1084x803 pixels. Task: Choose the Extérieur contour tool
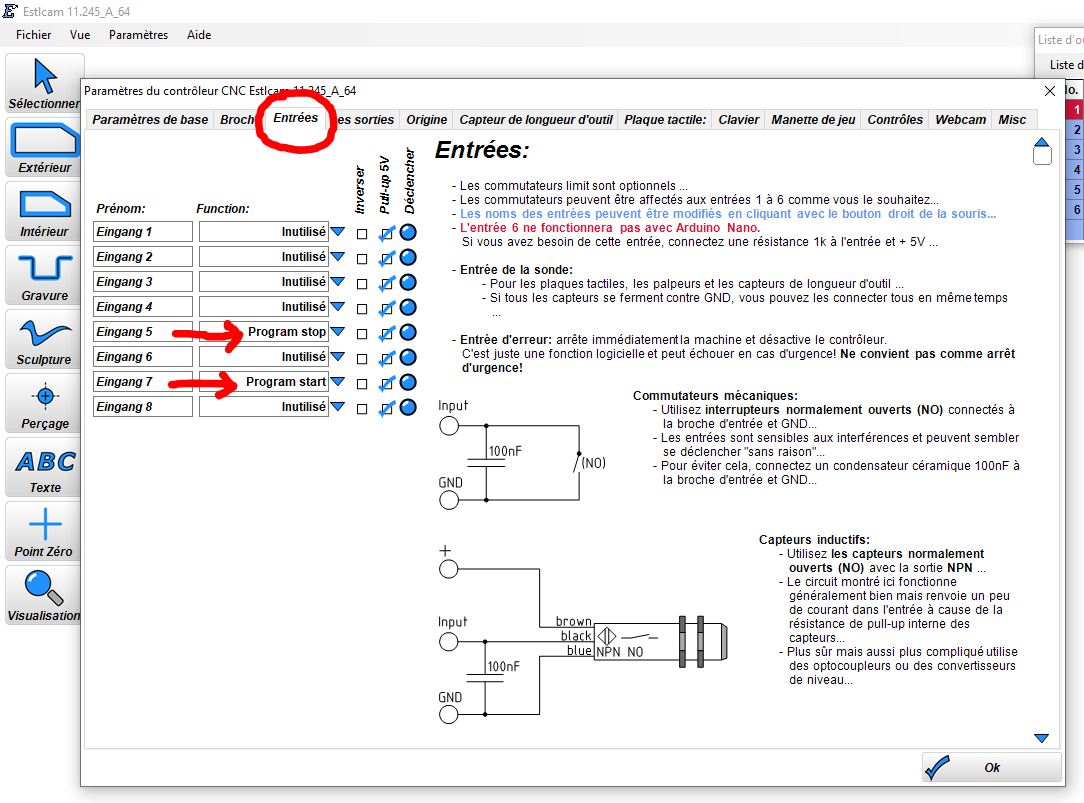(43, 148)
